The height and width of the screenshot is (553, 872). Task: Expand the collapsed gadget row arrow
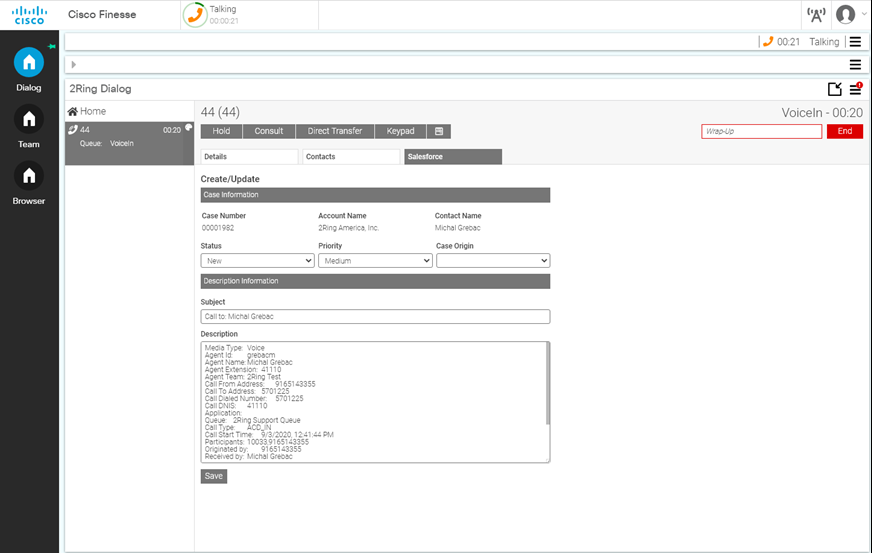pyautogui.click(x=74, y=65)
